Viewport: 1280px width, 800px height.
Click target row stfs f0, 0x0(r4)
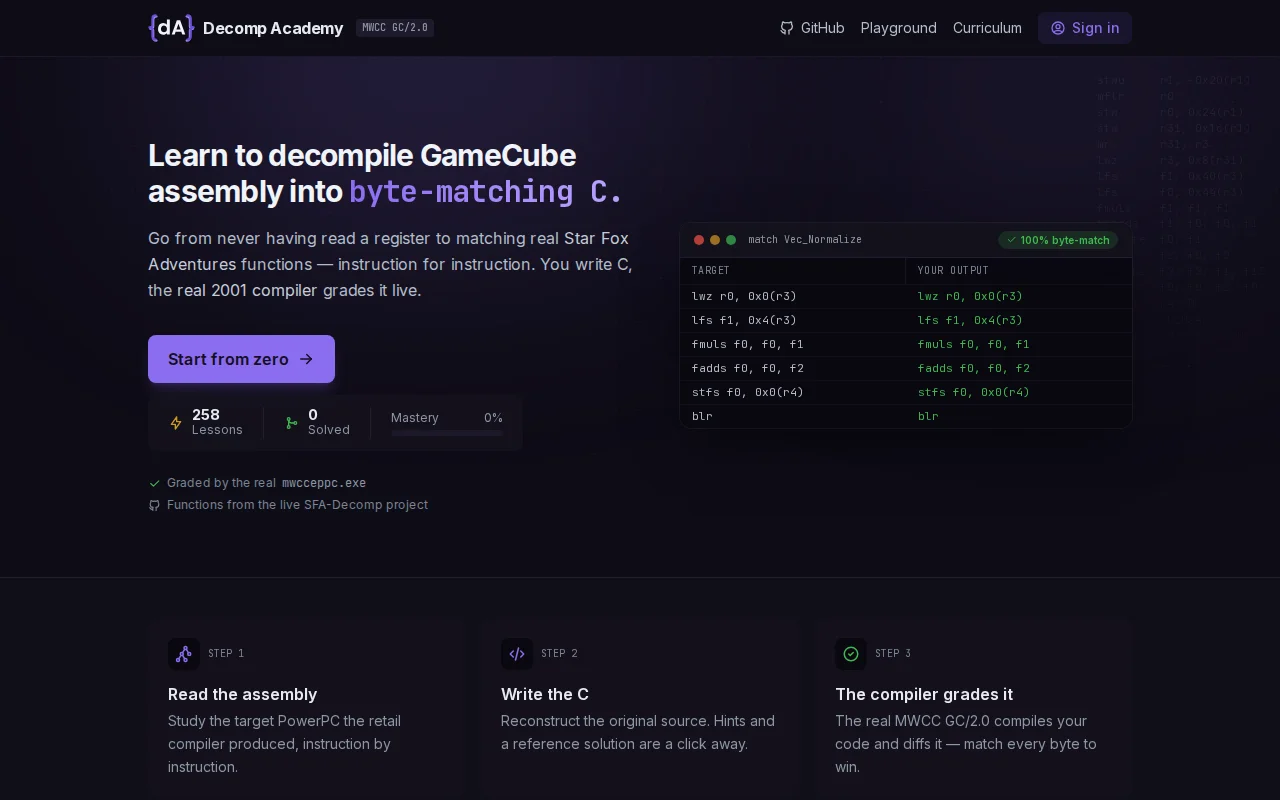pyautogui.click(x=748, y=392)
